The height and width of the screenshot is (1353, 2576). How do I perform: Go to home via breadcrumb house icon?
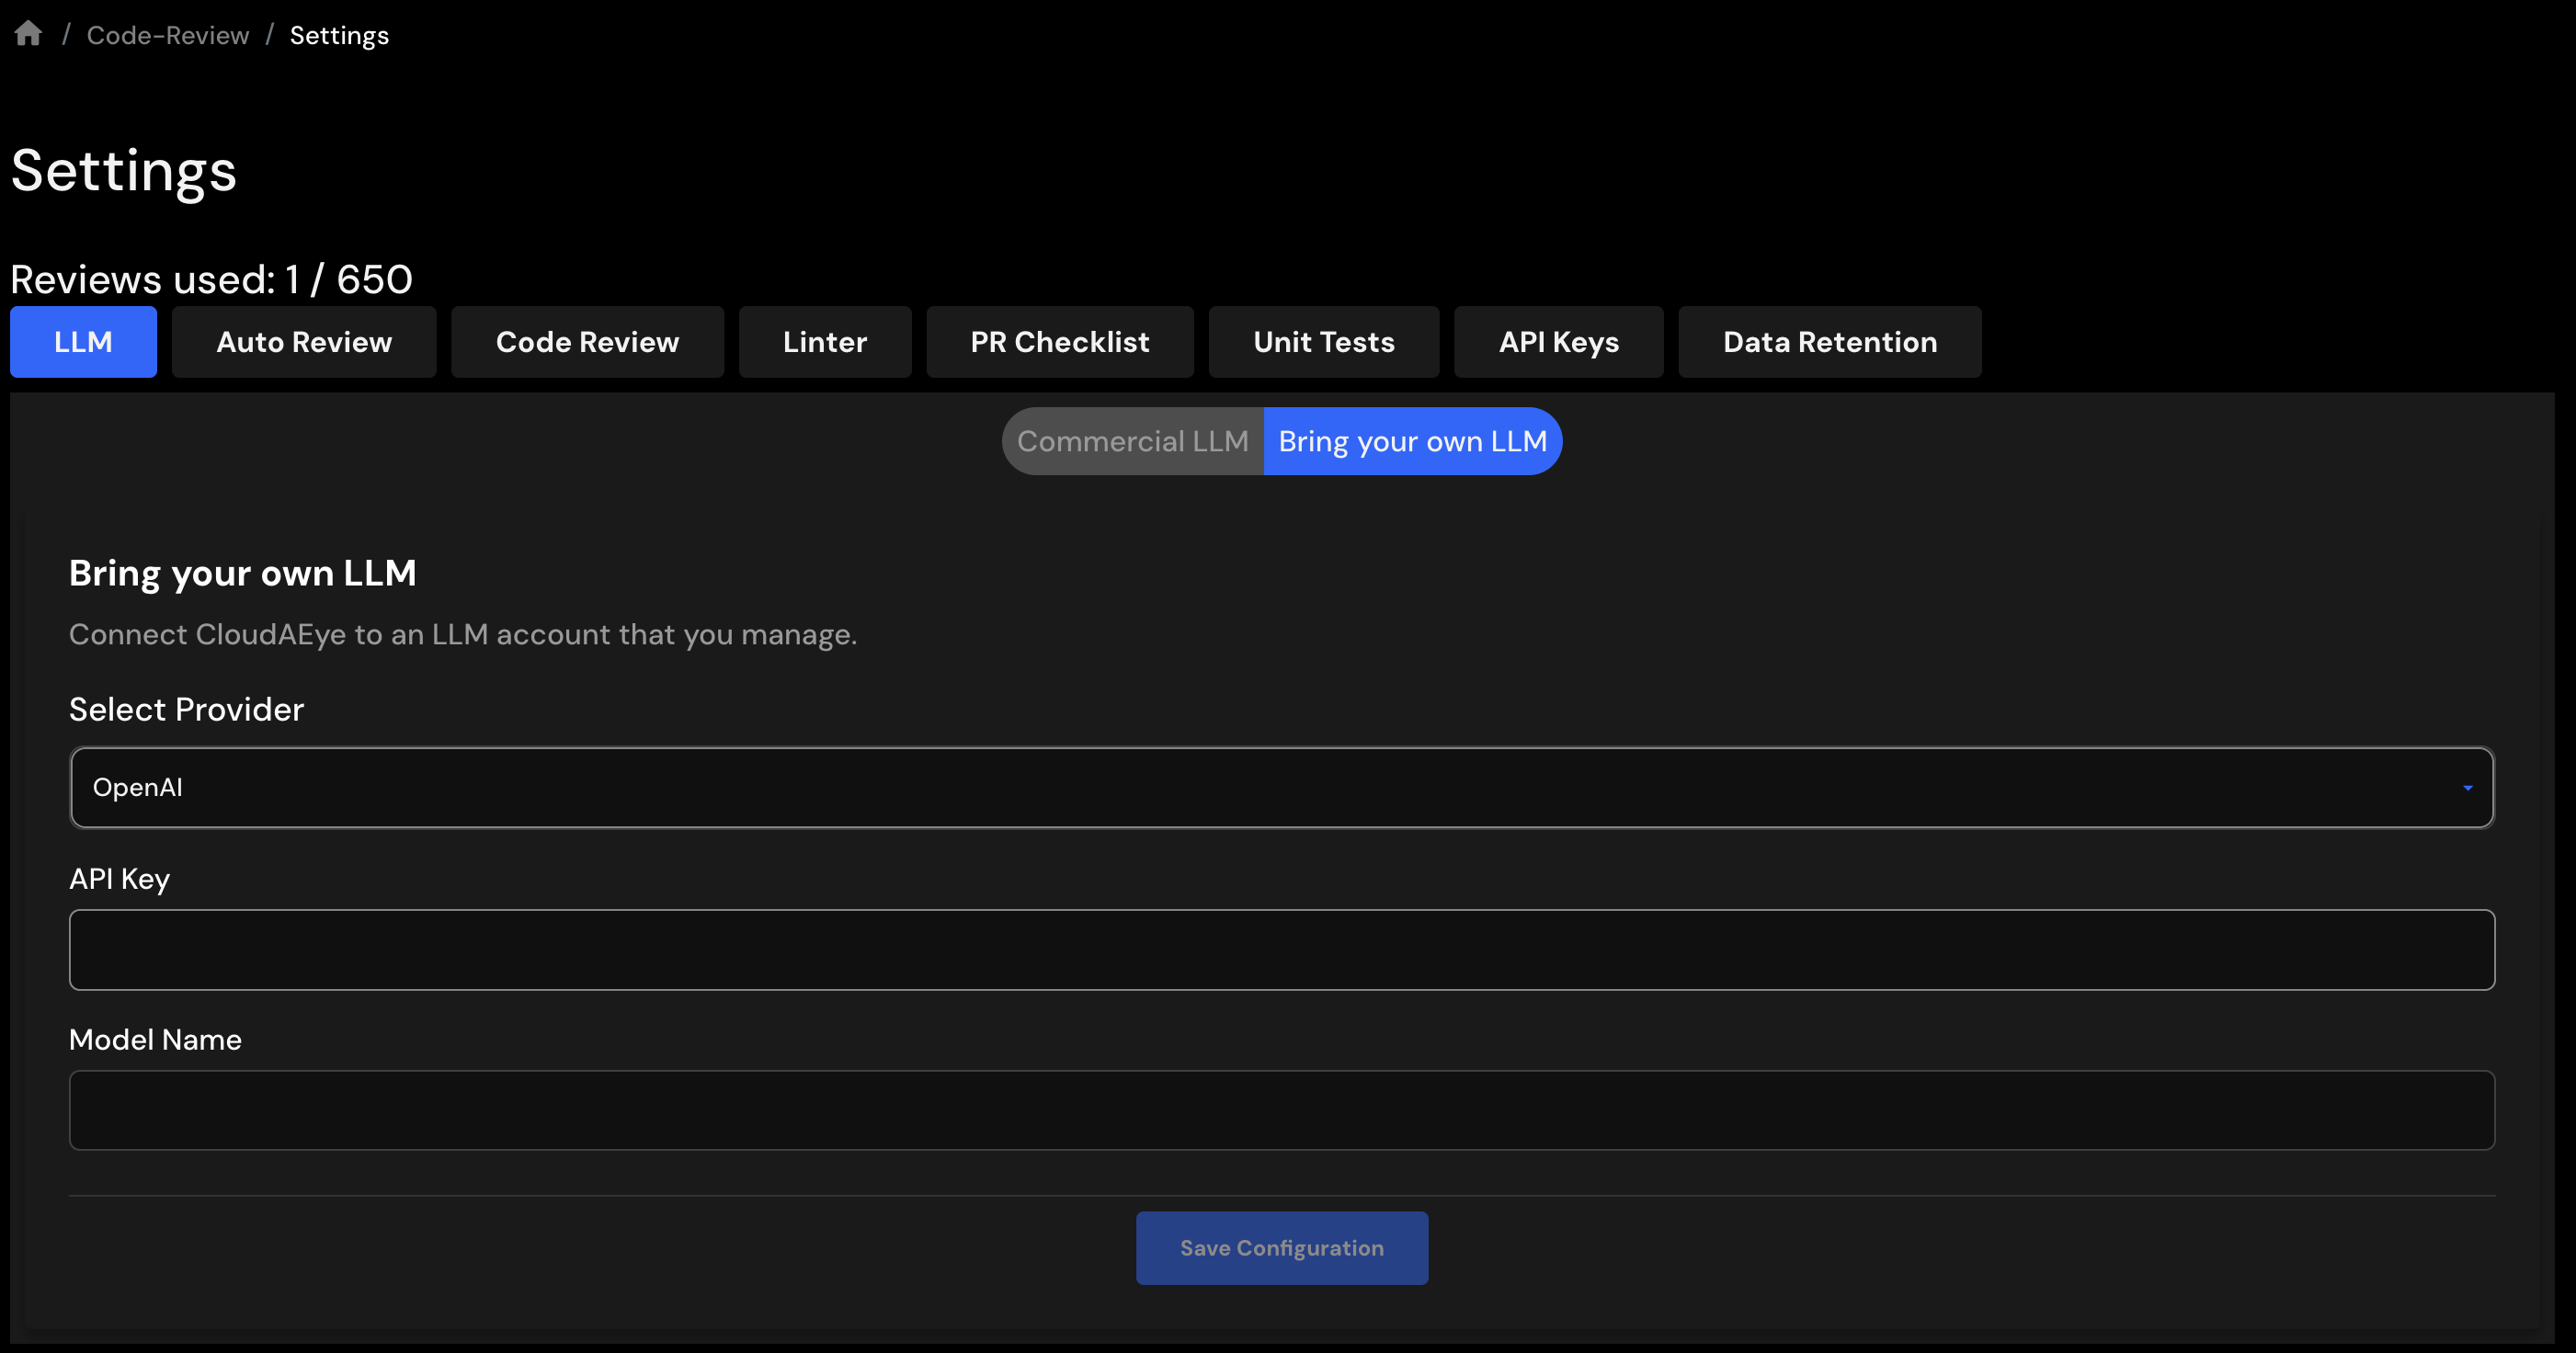coord(28,34)
